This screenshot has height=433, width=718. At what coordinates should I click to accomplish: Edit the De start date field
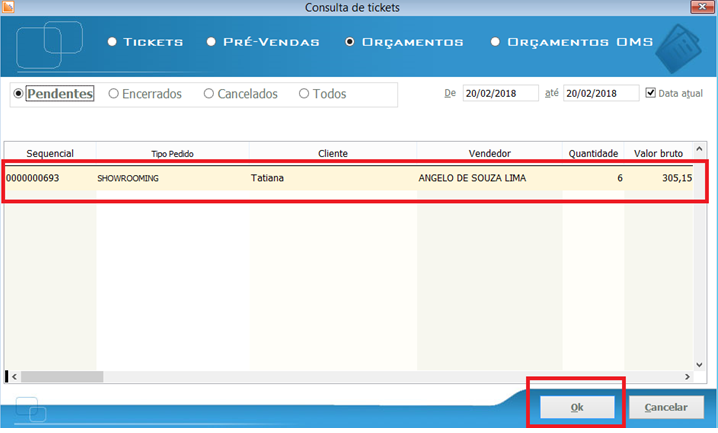500,93
